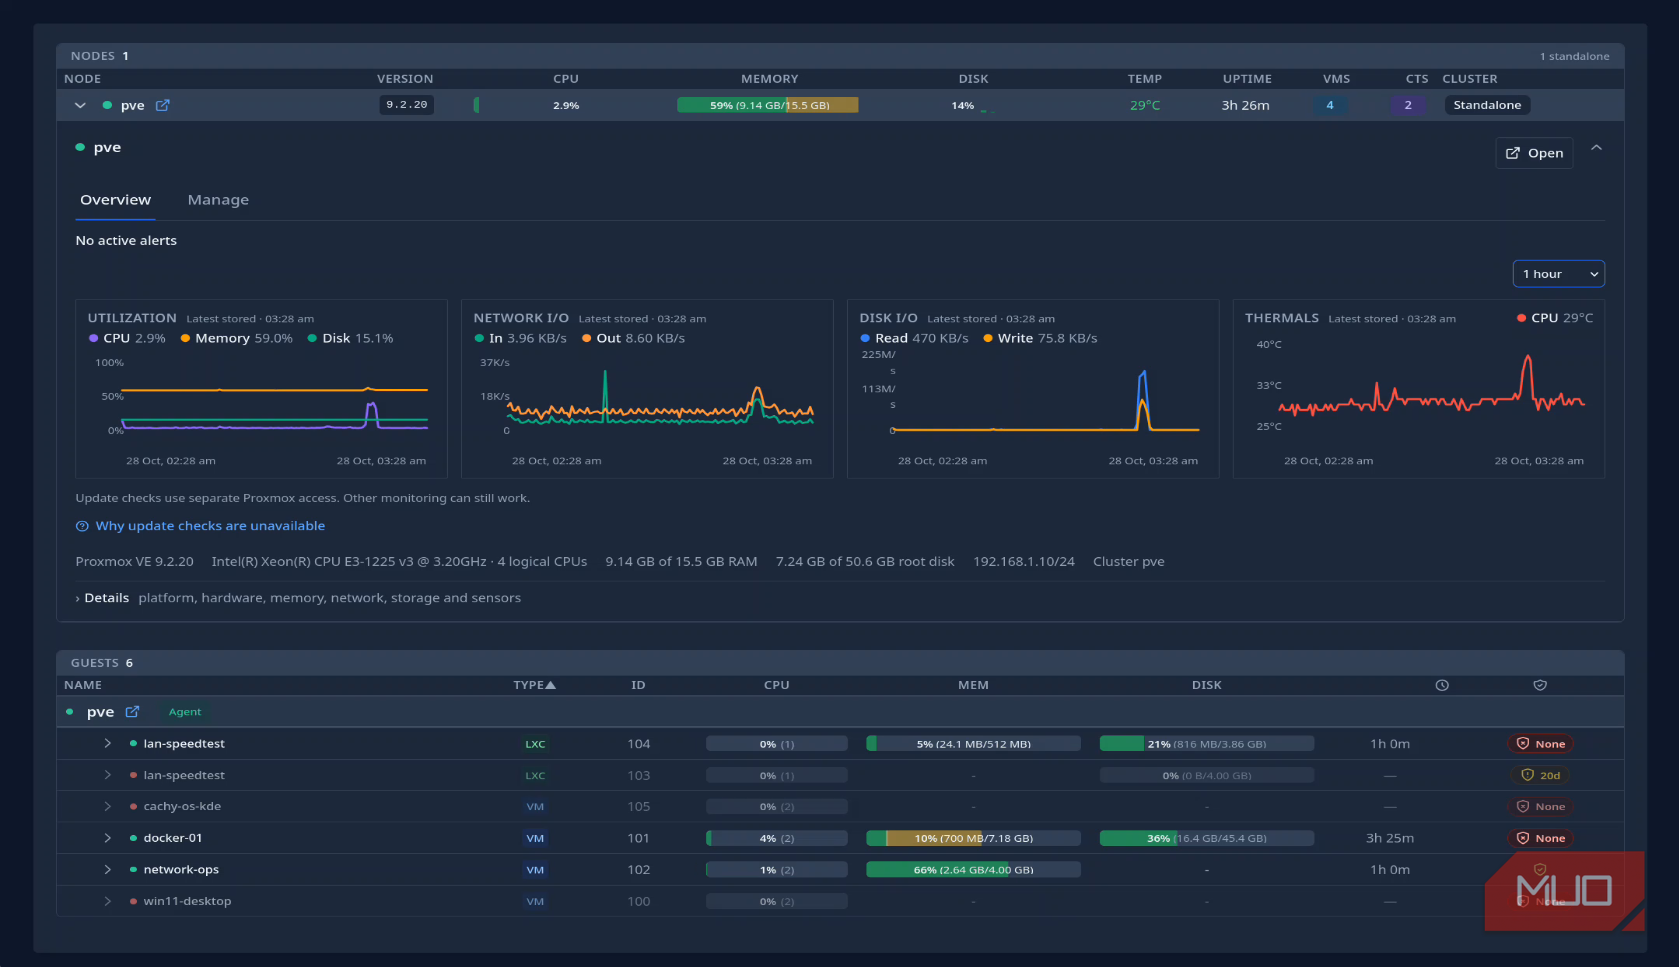This screenshot has height=967, width=1679.
Task: Click node uptime value 3h 26m
Action: 1246,105
